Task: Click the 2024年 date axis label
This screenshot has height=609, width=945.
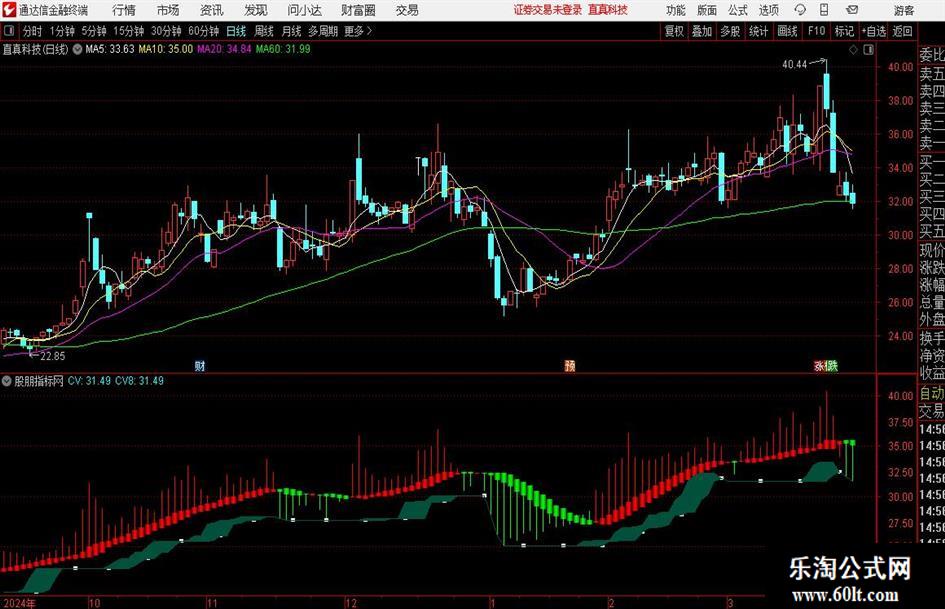Action: [19, 603]
